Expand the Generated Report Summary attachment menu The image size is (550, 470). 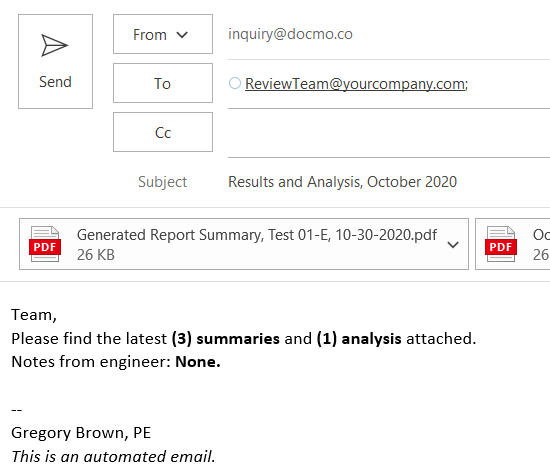[453, 244]
